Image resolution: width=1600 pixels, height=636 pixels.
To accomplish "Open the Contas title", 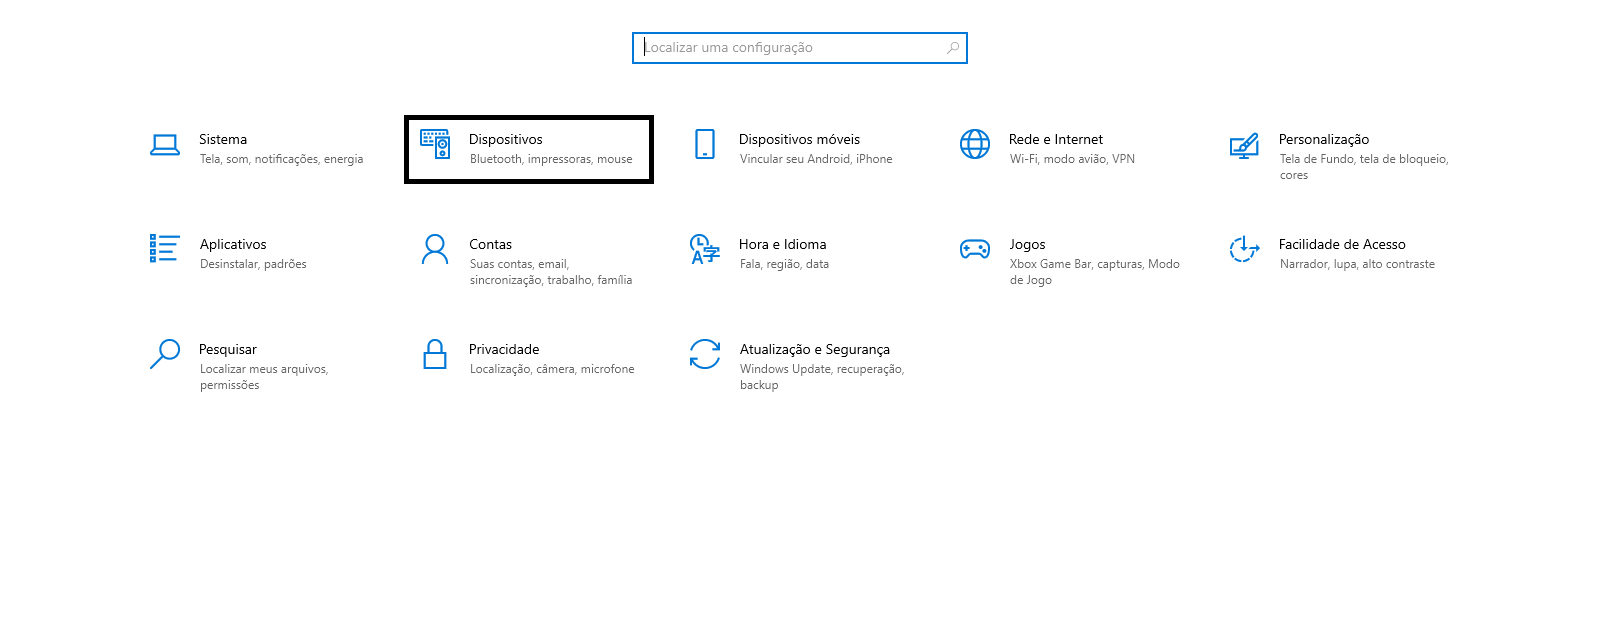I will click(x=490, y=244).
